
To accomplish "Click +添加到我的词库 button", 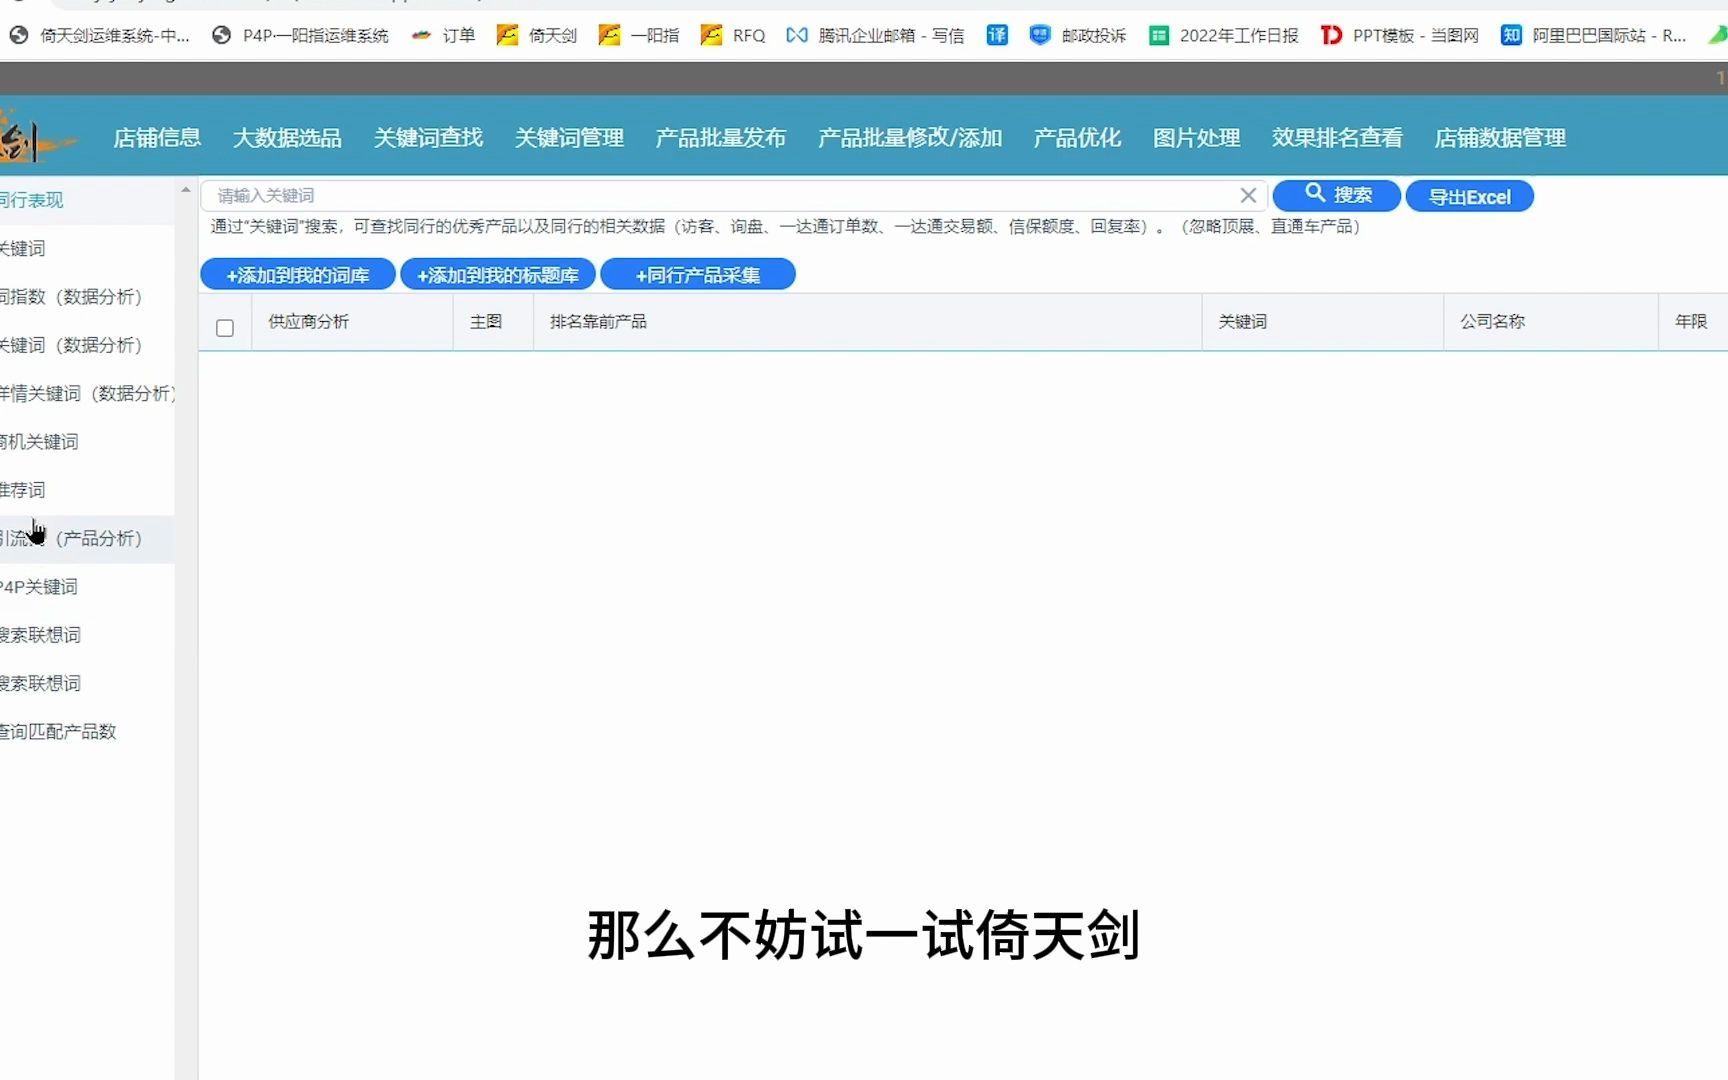I will [x=298, y=274].
